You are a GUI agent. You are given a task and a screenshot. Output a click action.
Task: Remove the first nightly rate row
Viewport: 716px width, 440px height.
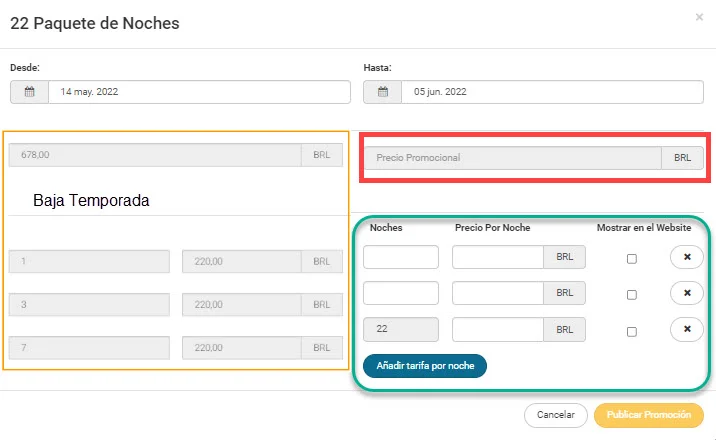pyautogui.click(x=686, y=257)
